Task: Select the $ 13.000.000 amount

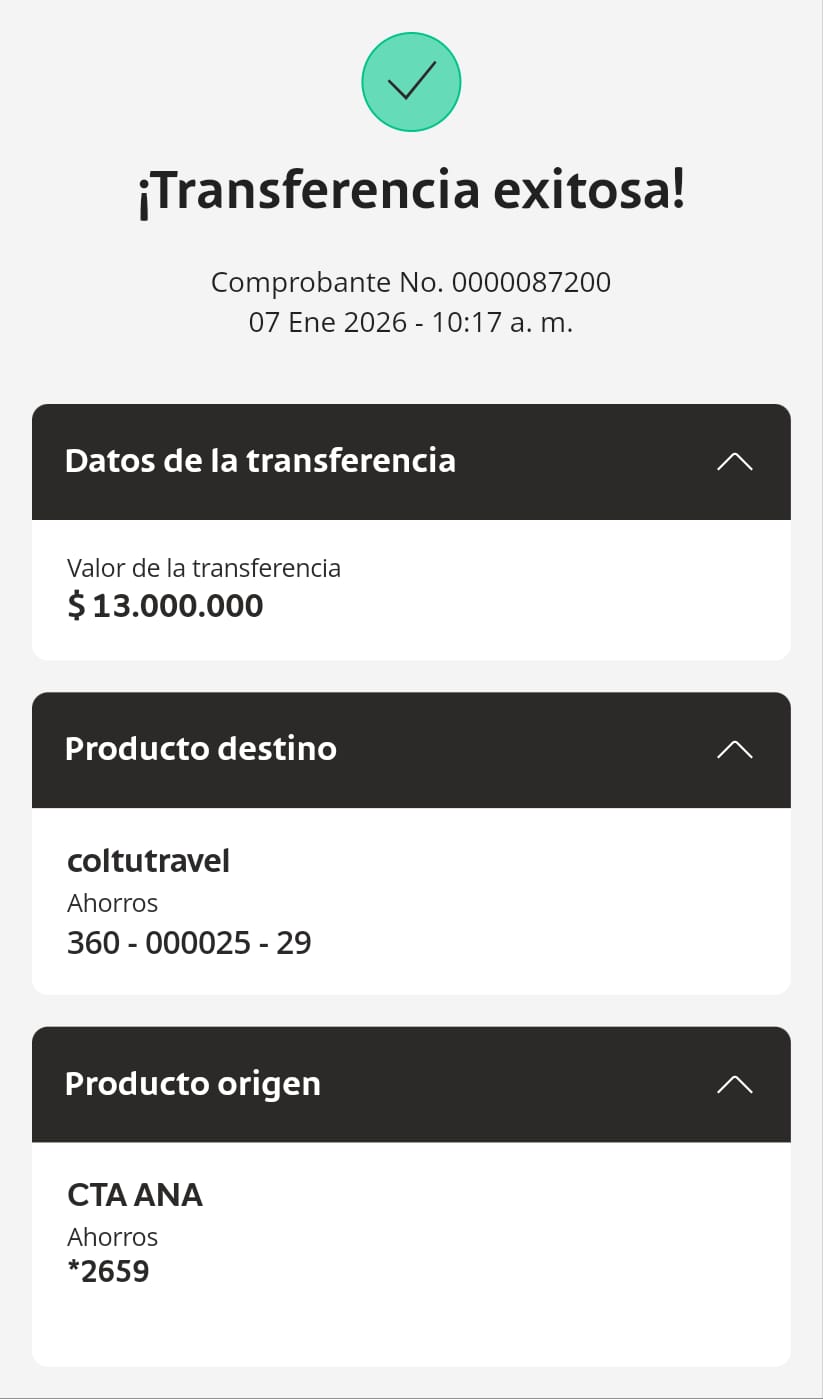Action: [177, 606]
